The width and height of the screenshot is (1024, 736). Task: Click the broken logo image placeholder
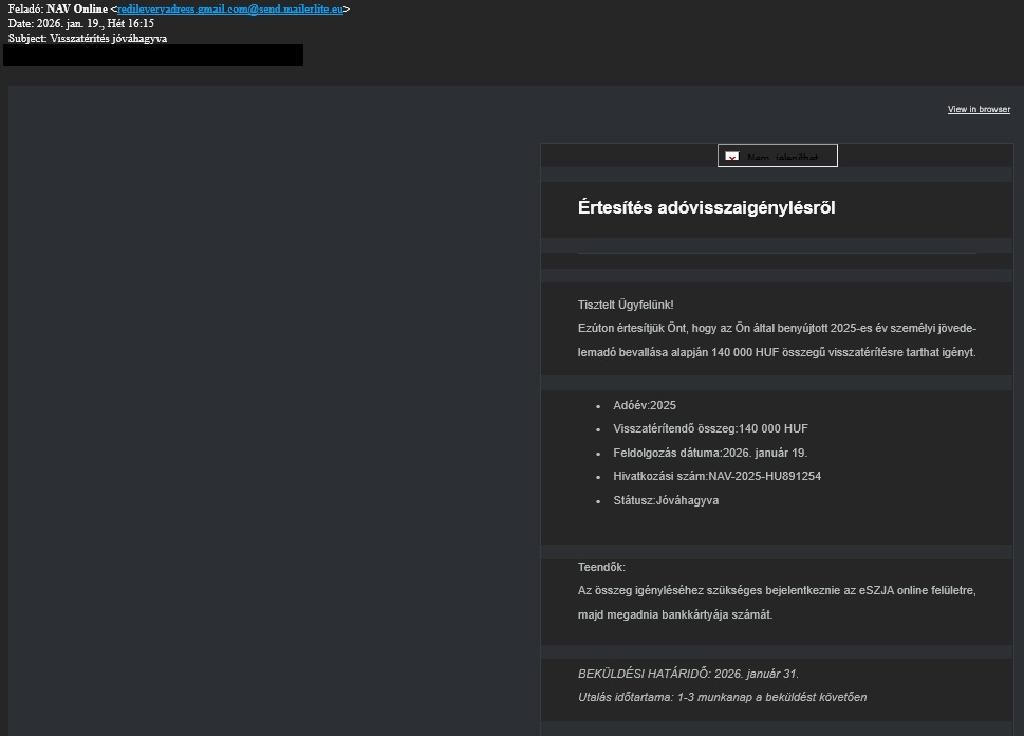coord(778,154)
